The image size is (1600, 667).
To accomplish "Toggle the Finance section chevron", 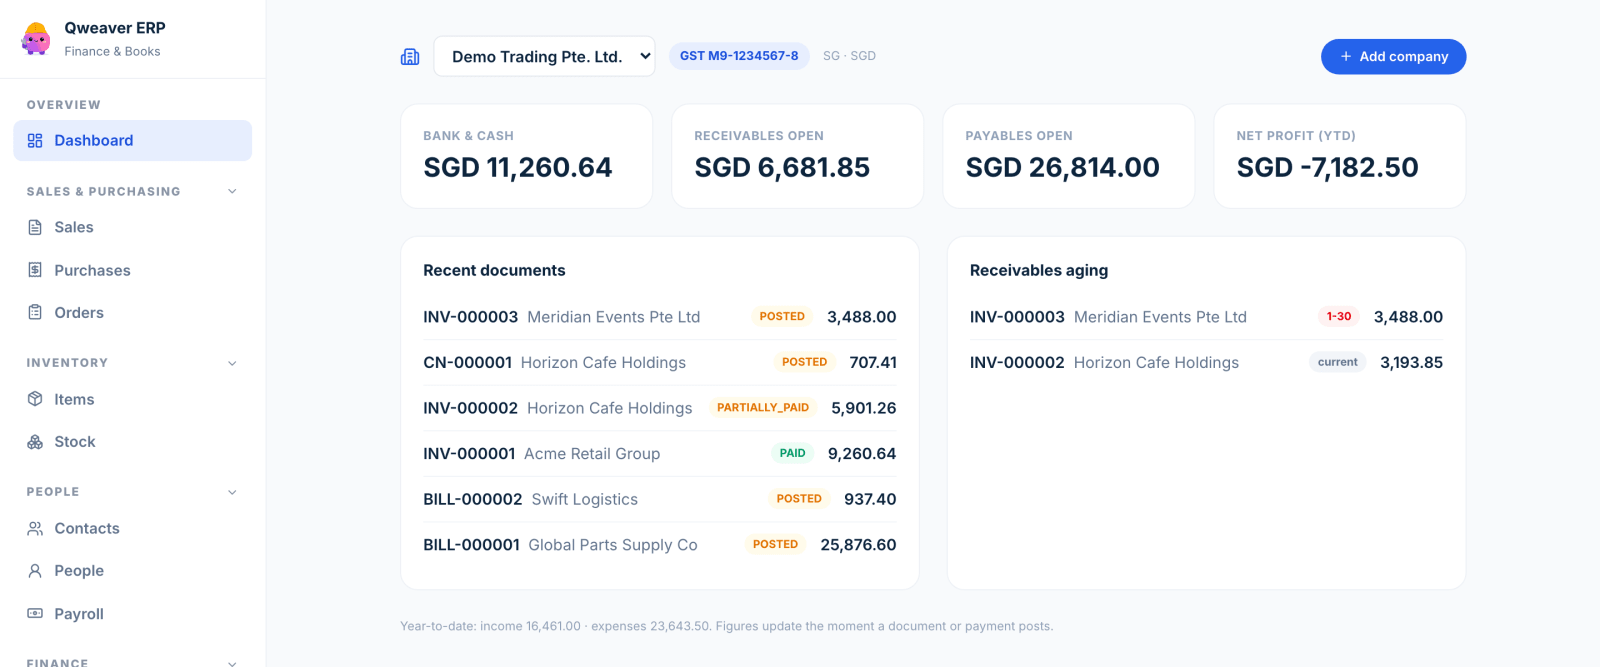I will click(232, 662).
